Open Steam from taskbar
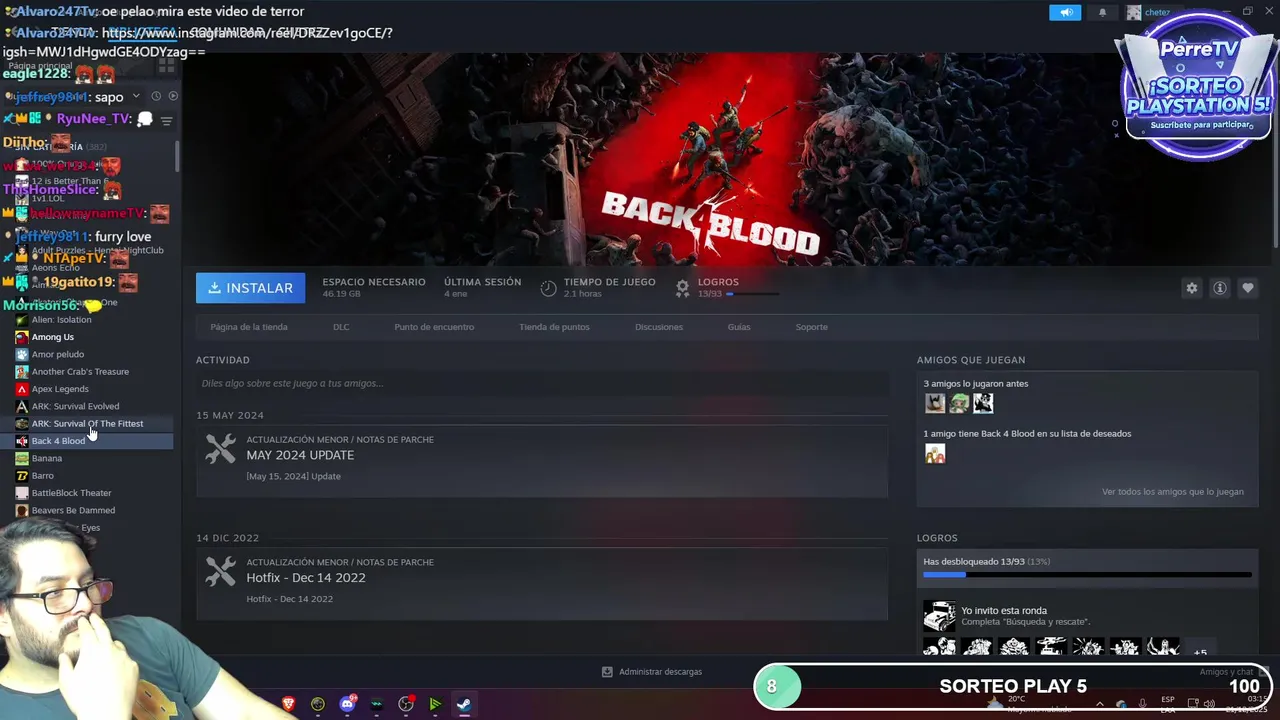This screenshot has height=720, width=1280. pos(464,704)
